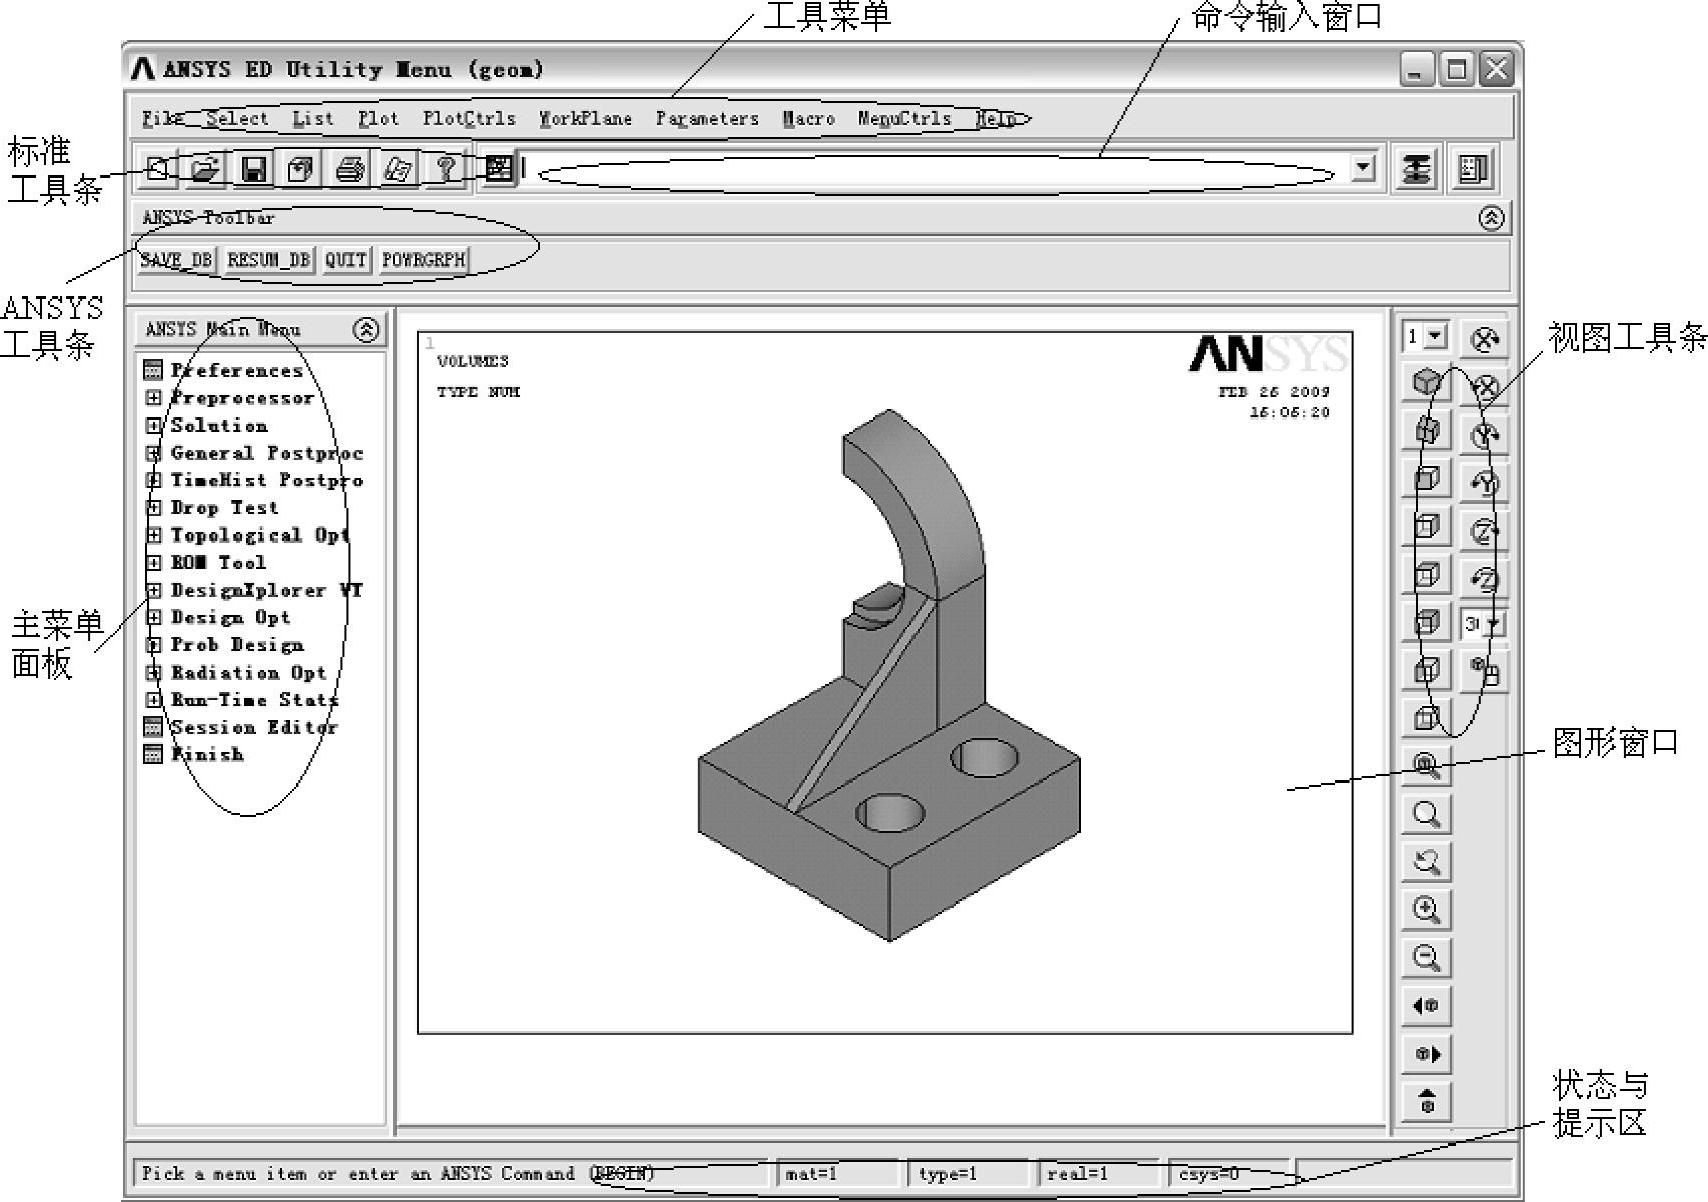This screenshot has width=1708, height=1202.
Task: Expand the ROM Tool node
Action: [153, 563]
